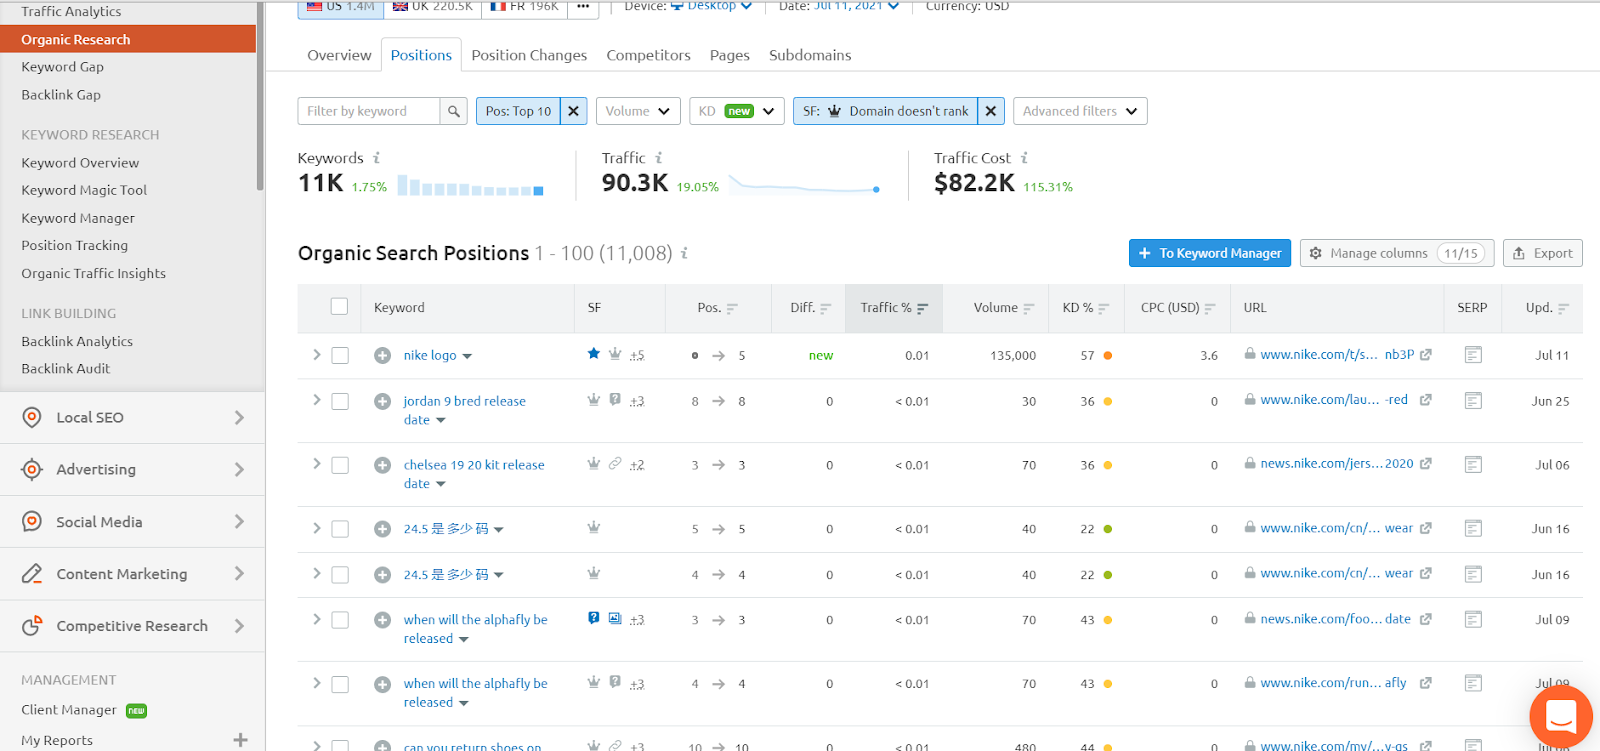Expand the chelsea 19 20 kit release row
1600x751 pixels.
pyautogui.click(x=316, y=464)
